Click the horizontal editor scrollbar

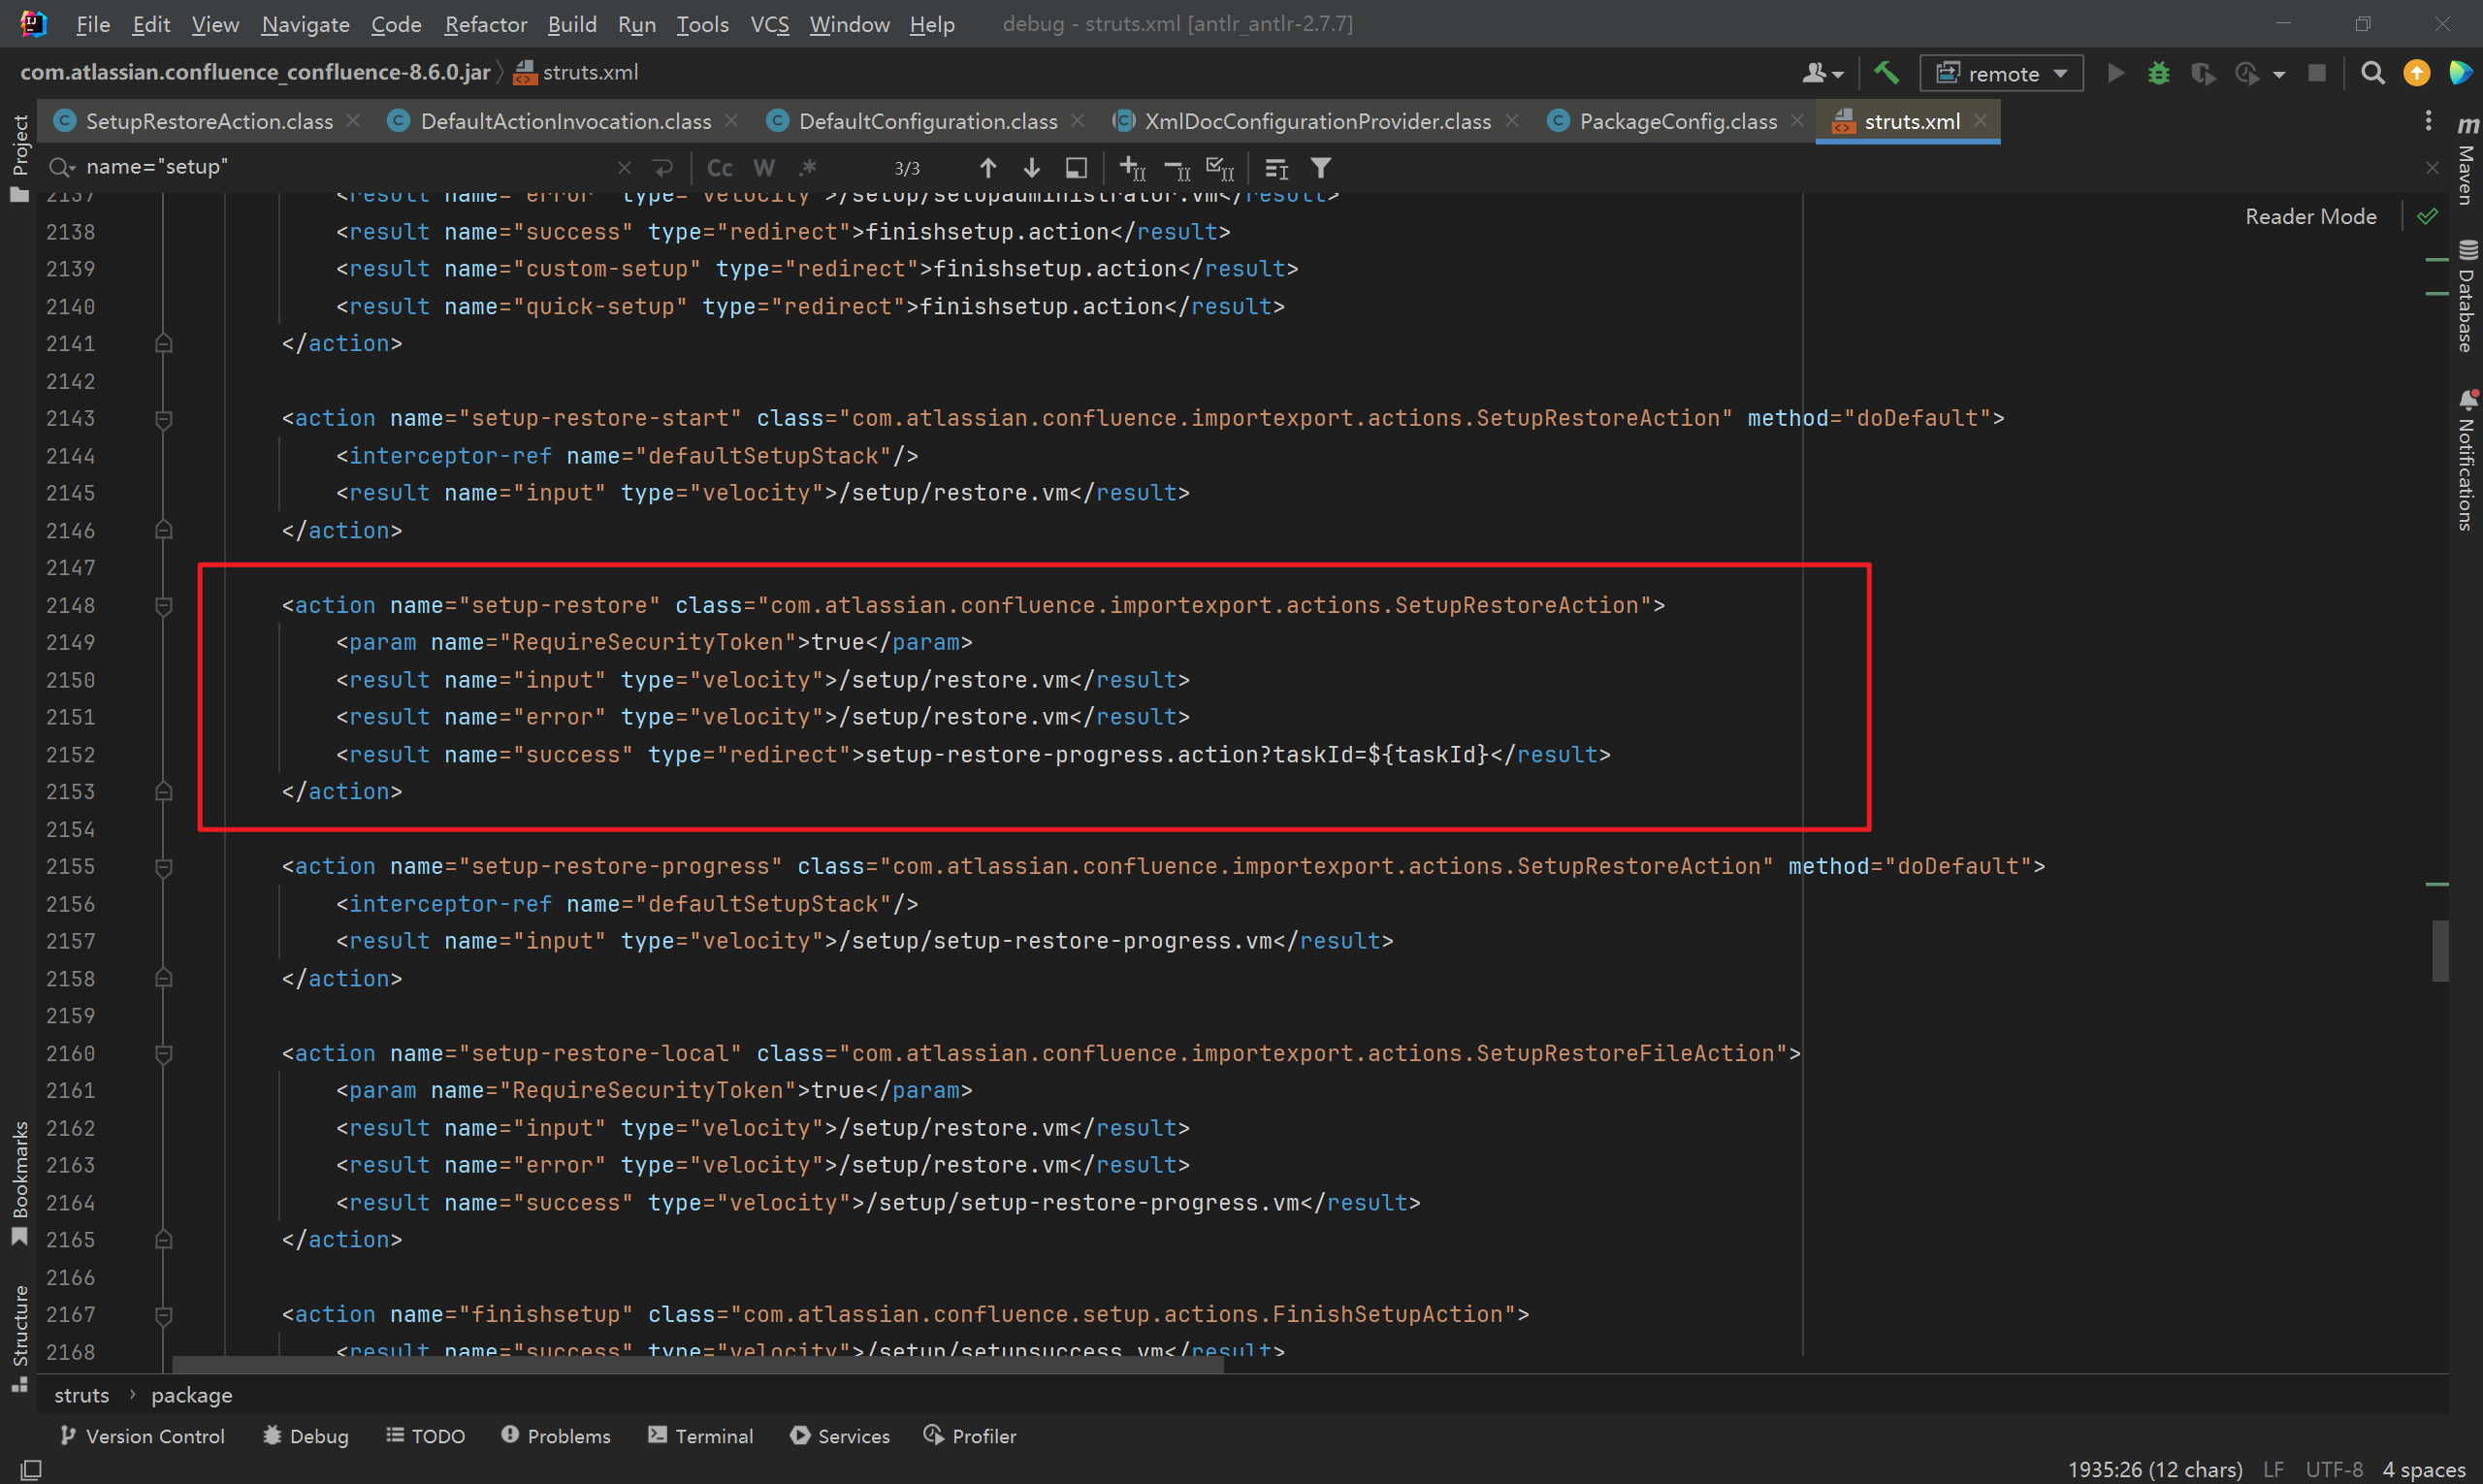coord(698,1365)
